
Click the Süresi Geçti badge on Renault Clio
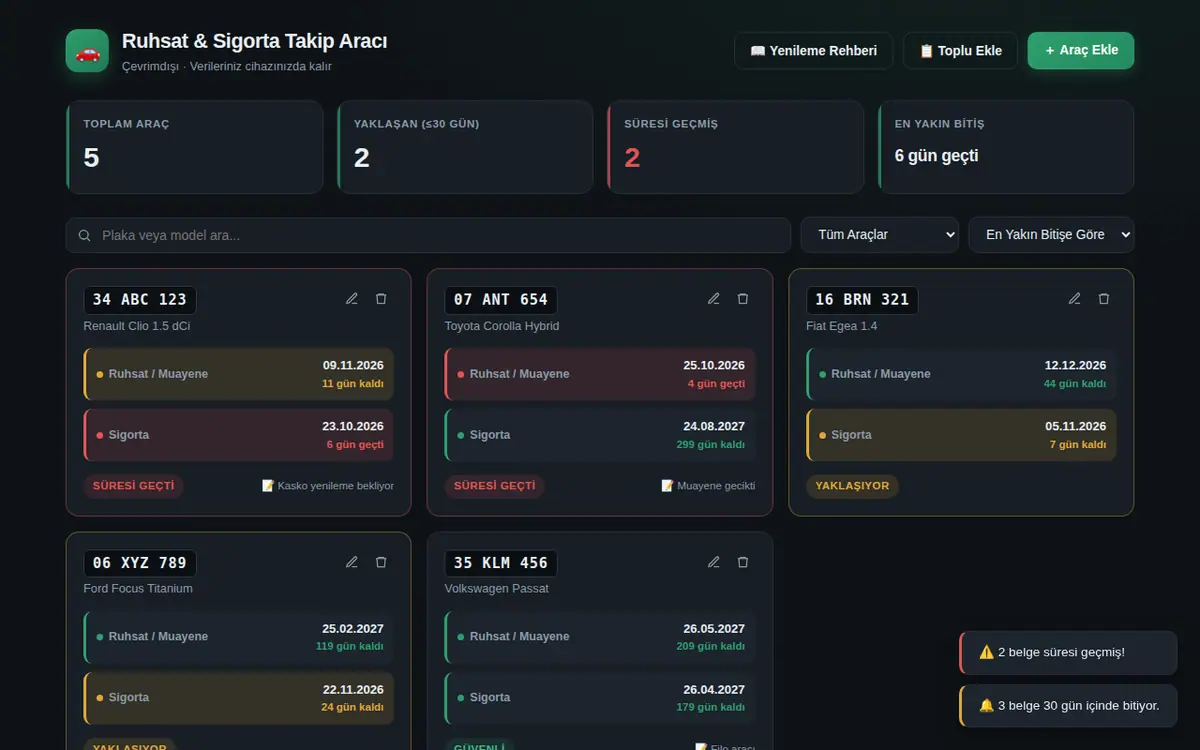click(x=134, y=486)
